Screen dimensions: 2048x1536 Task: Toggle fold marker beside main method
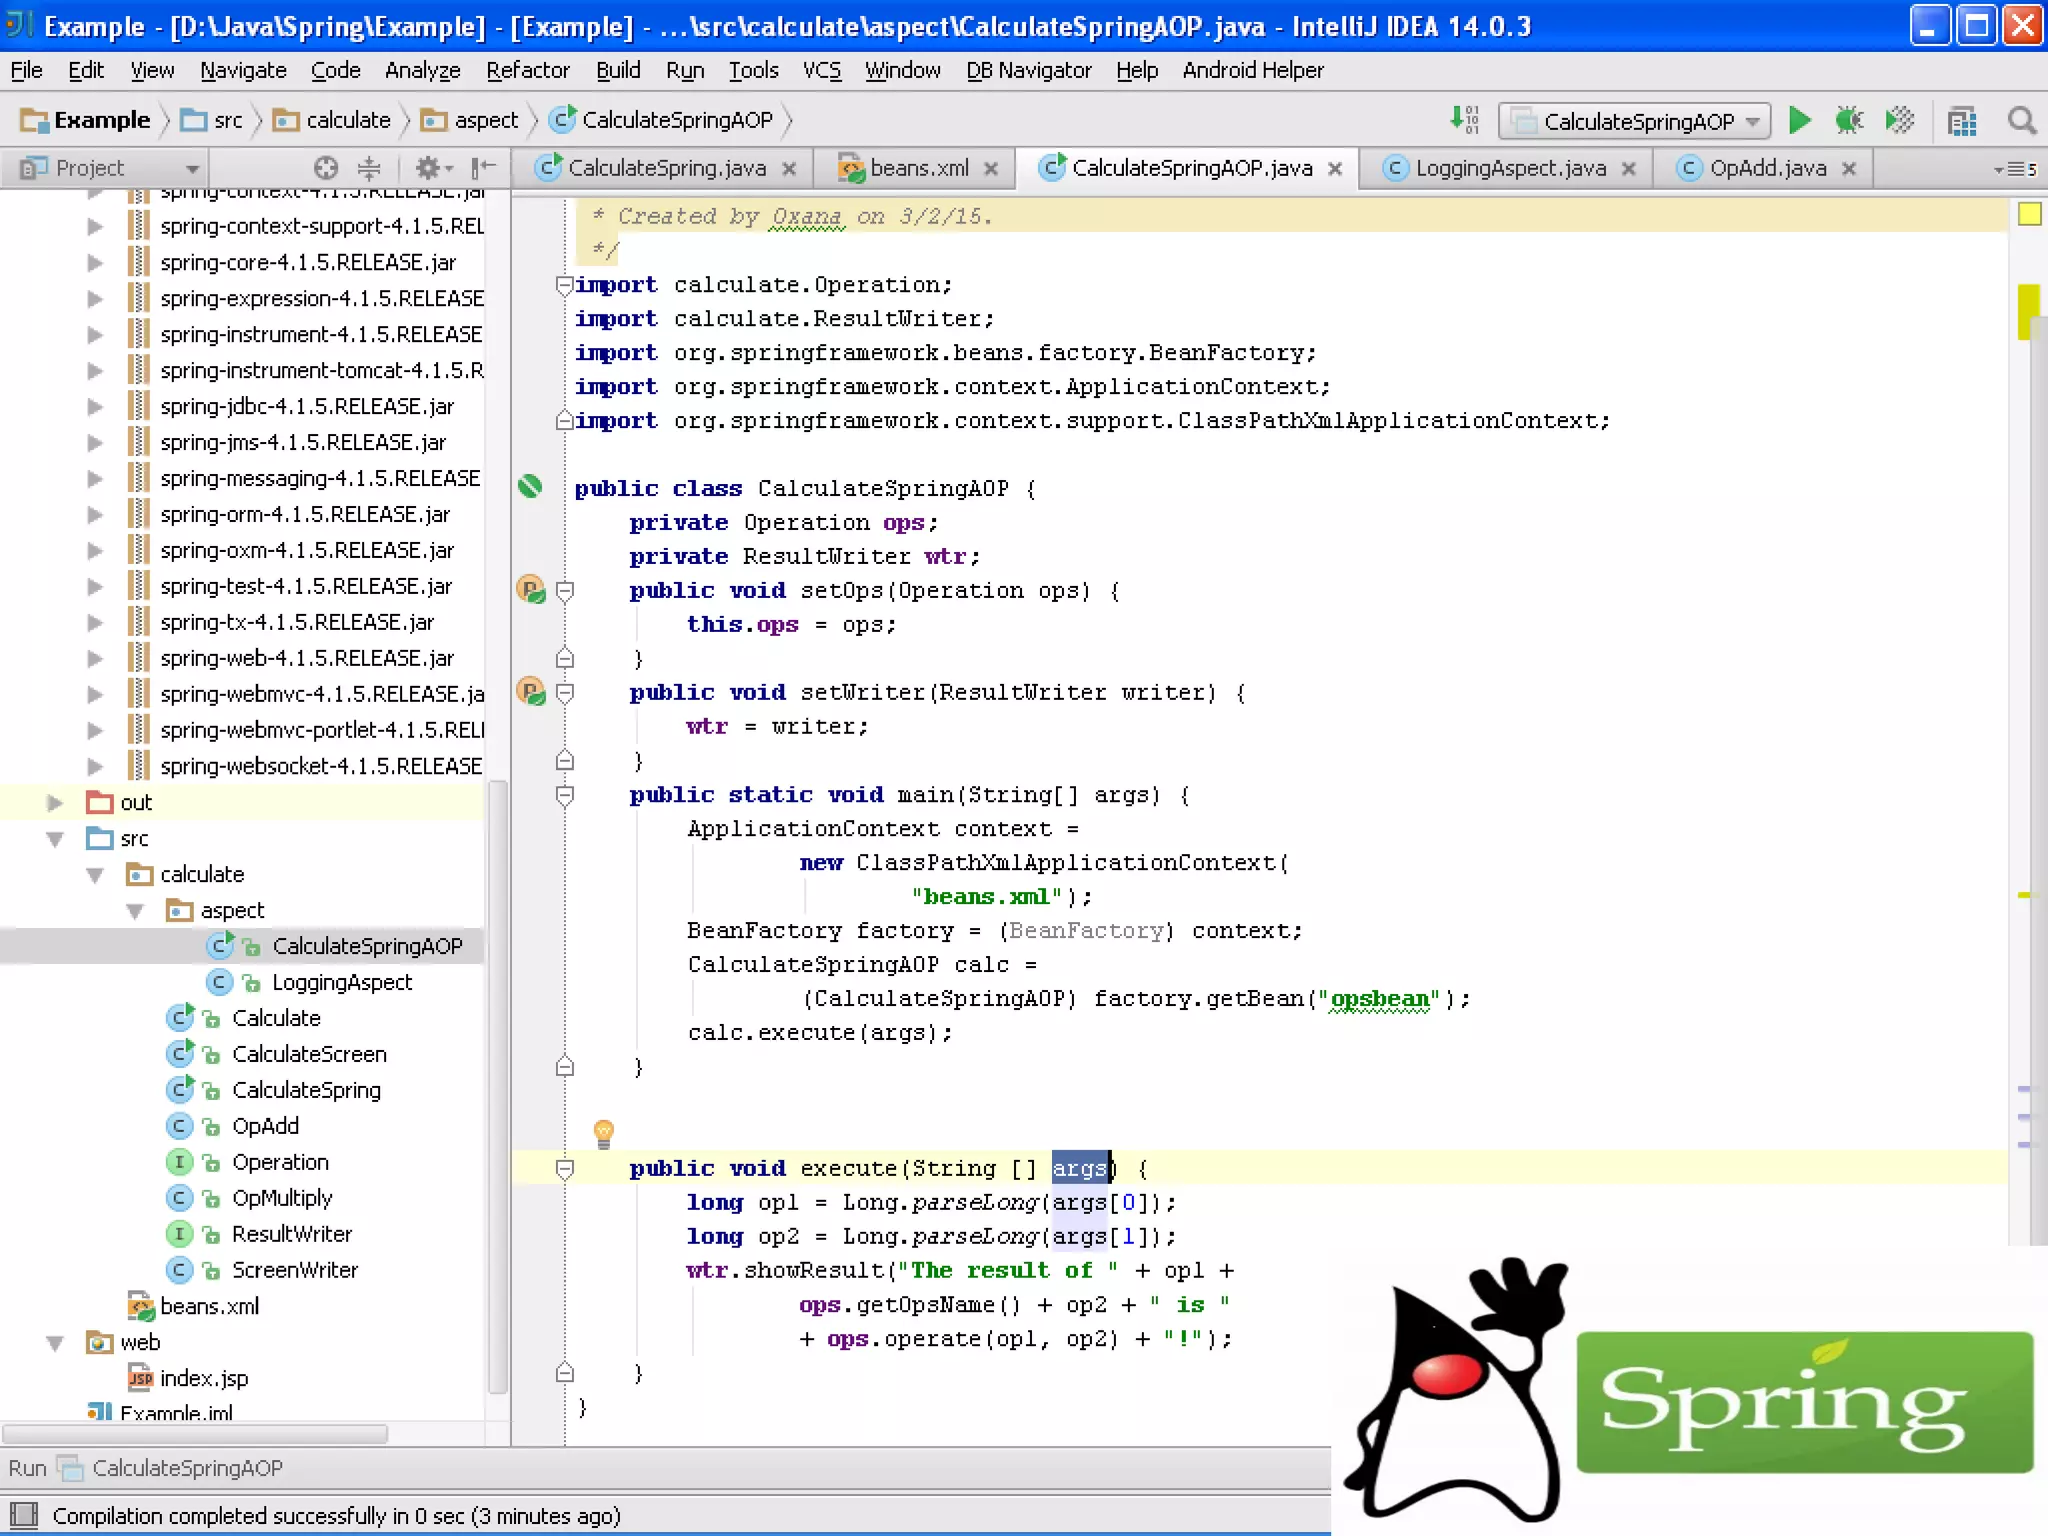[565, 795]
